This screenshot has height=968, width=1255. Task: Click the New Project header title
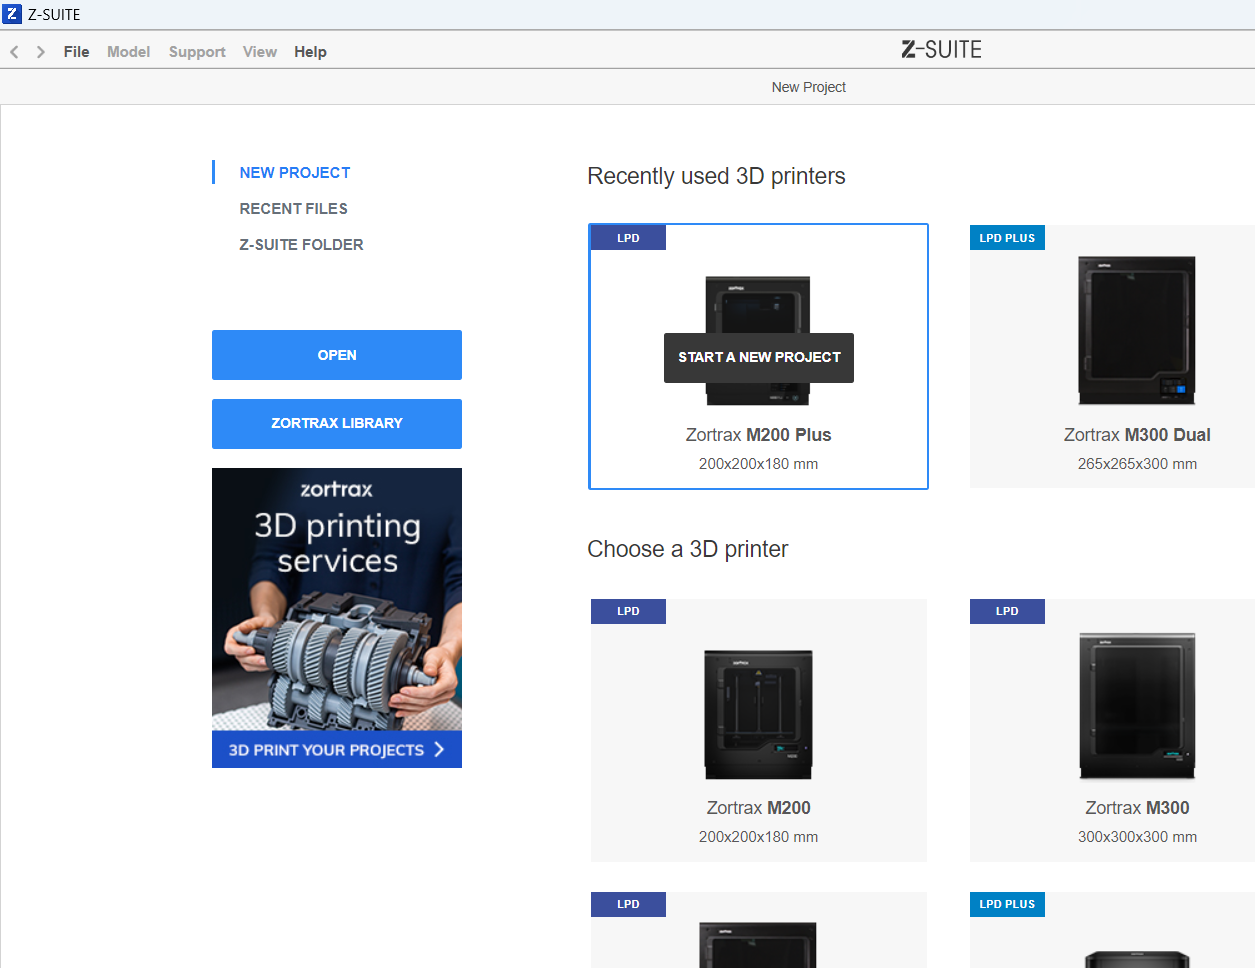(808, 87)
